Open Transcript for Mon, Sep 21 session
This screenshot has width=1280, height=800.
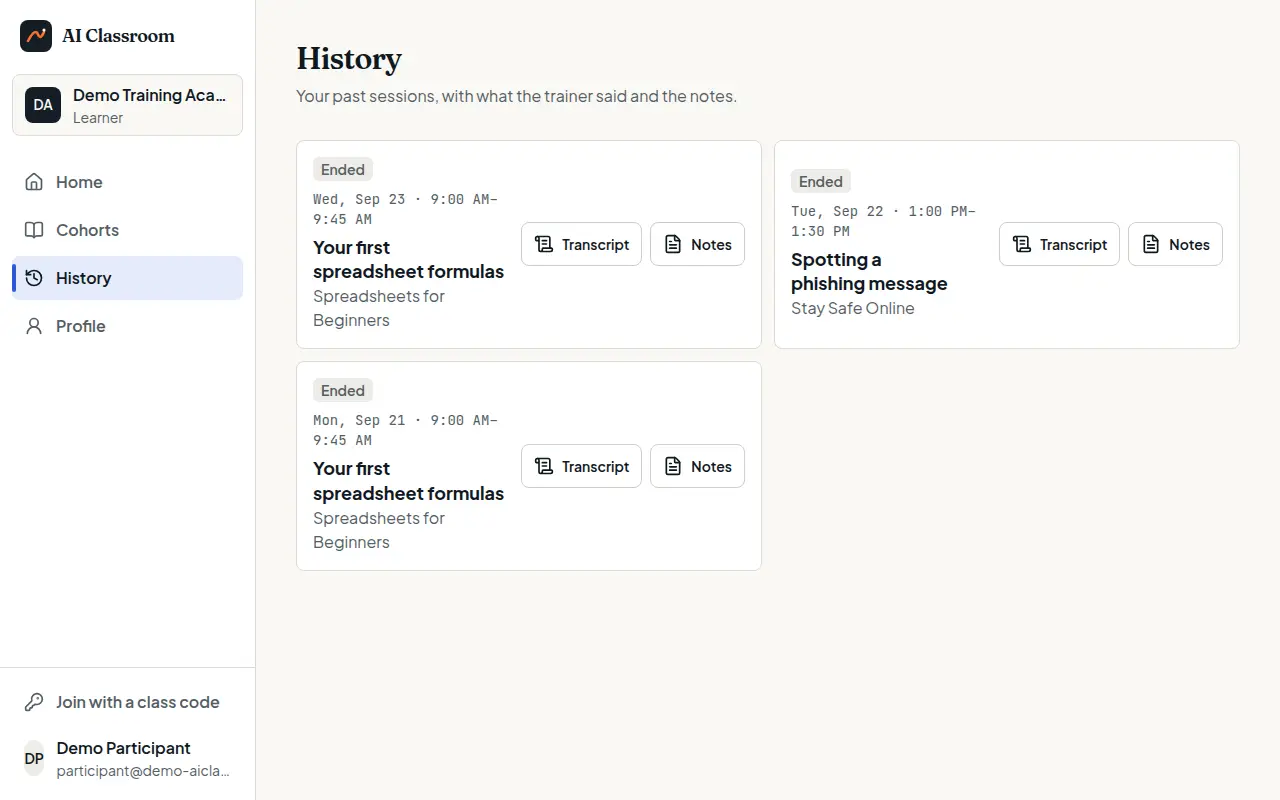coord(581,466)
